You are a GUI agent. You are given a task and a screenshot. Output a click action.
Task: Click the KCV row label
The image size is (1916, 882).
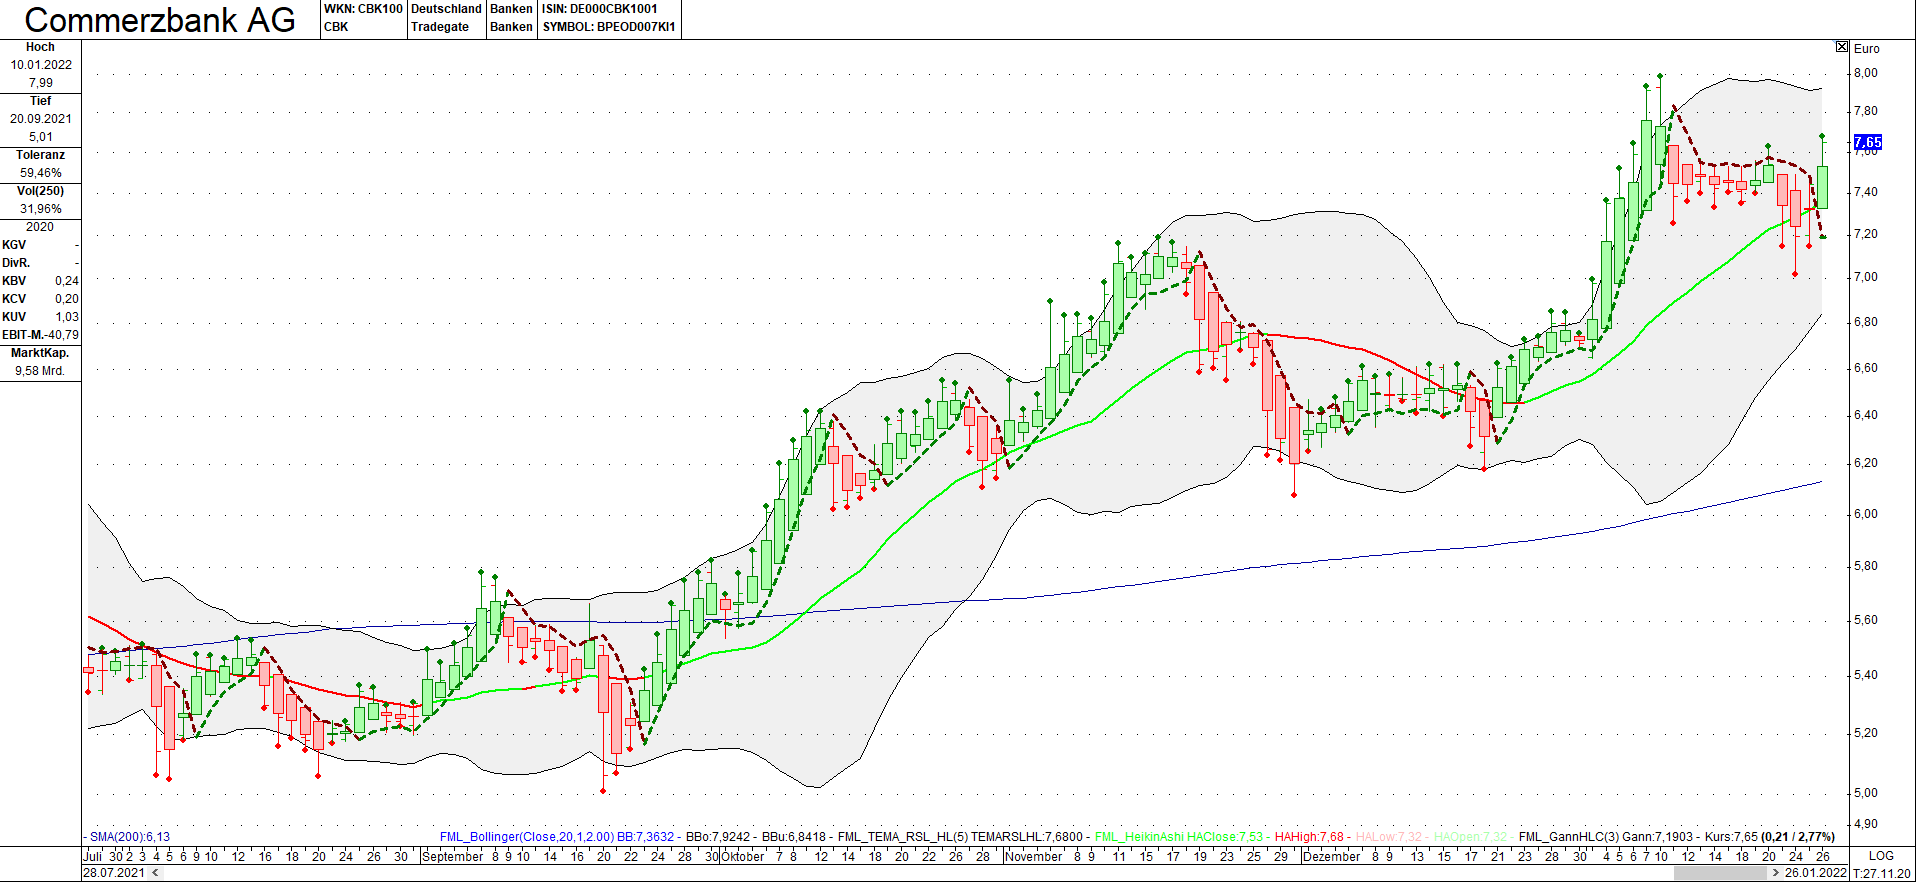[14, 299]
